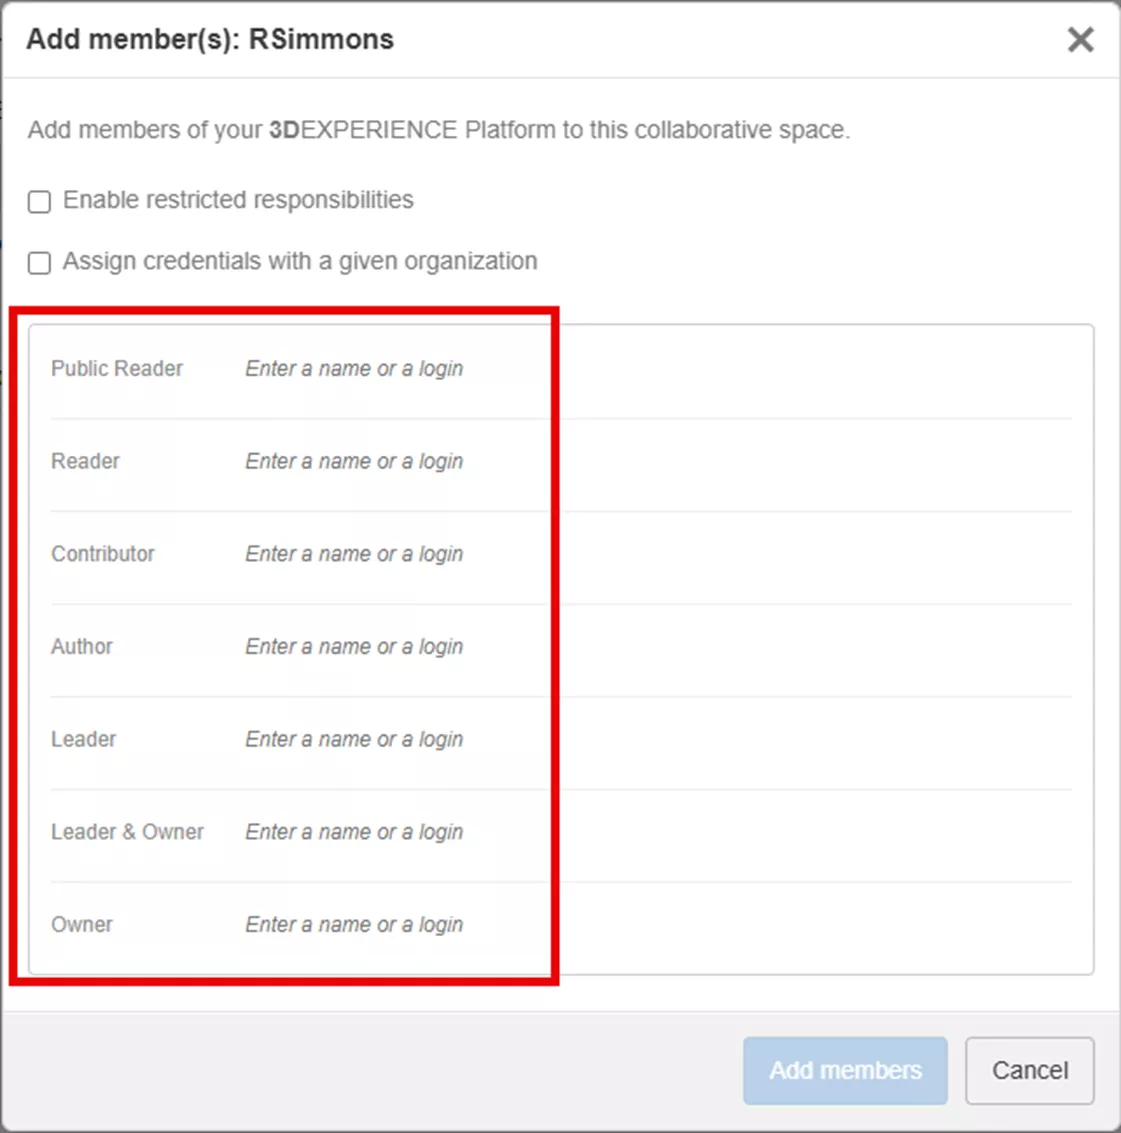Click the standalone Leader role label

84,740
